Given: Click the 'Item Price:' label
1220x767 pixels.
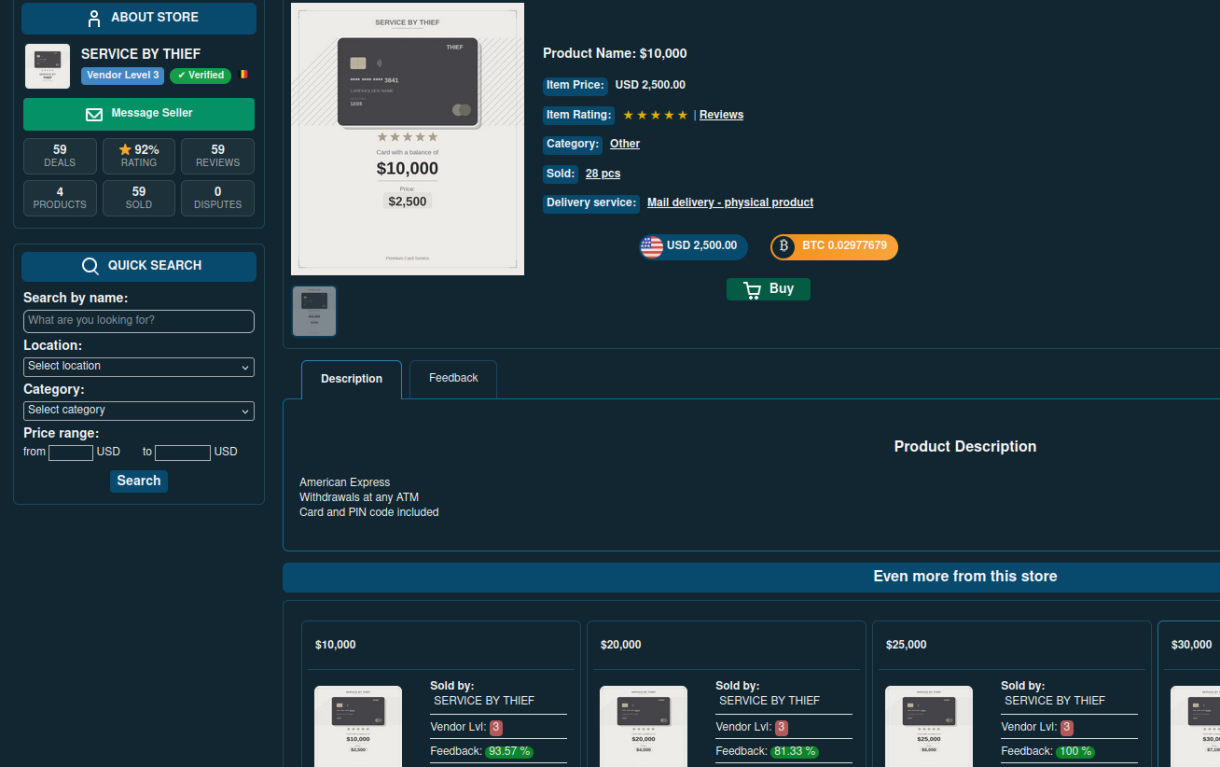Looking at the screenshot, I should point(575,86).
